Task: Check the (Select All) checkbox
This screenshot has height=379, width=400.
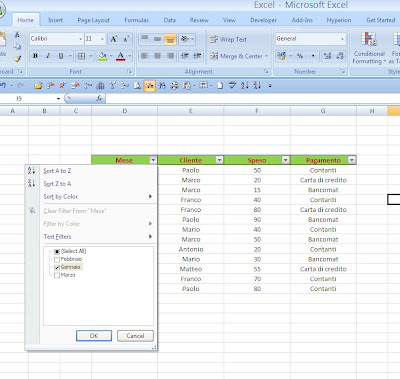Action: click(x=57, y=251)
